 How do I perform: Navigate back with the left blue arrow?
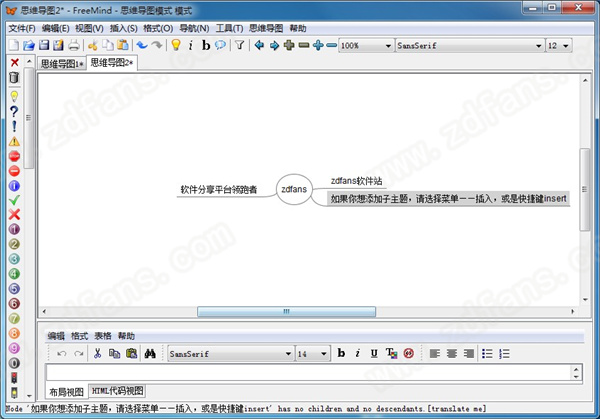click(x=259, y=45)
